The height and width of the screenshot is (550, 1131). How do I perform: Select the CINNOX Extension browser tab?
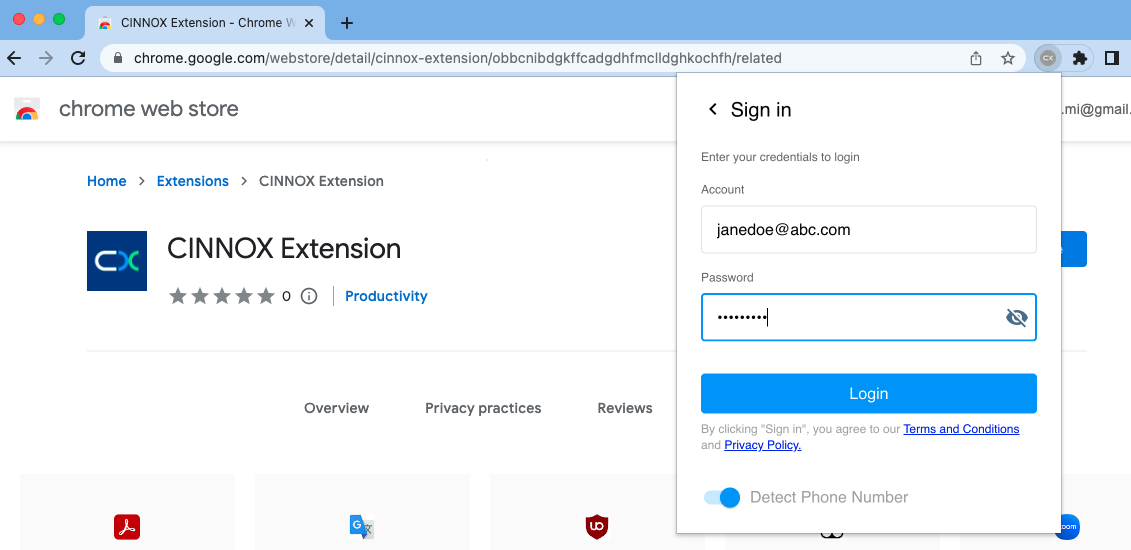(205, 23)
